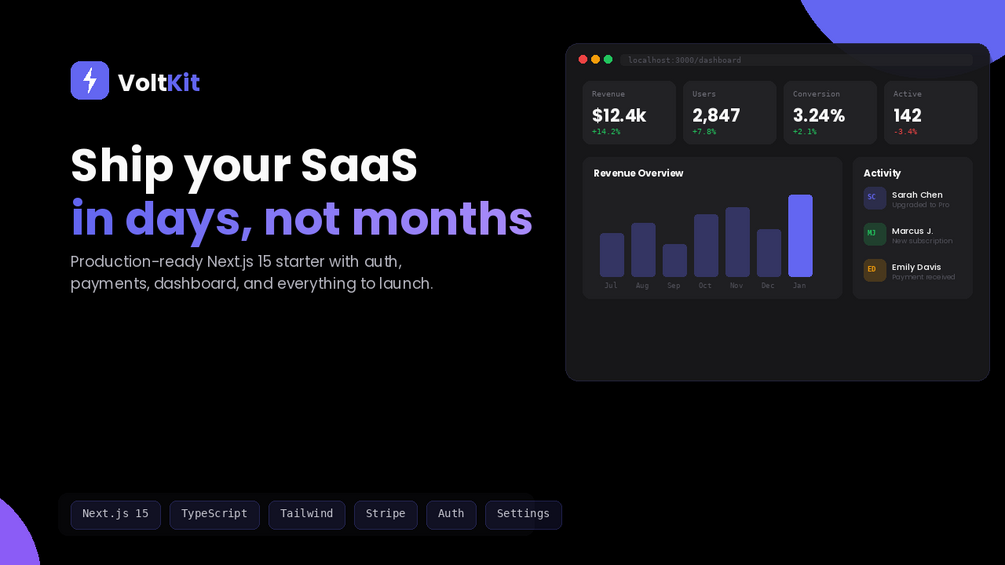Click the +7.8% users change value
The image size is (1005, 565).
(x=704, y=132)
